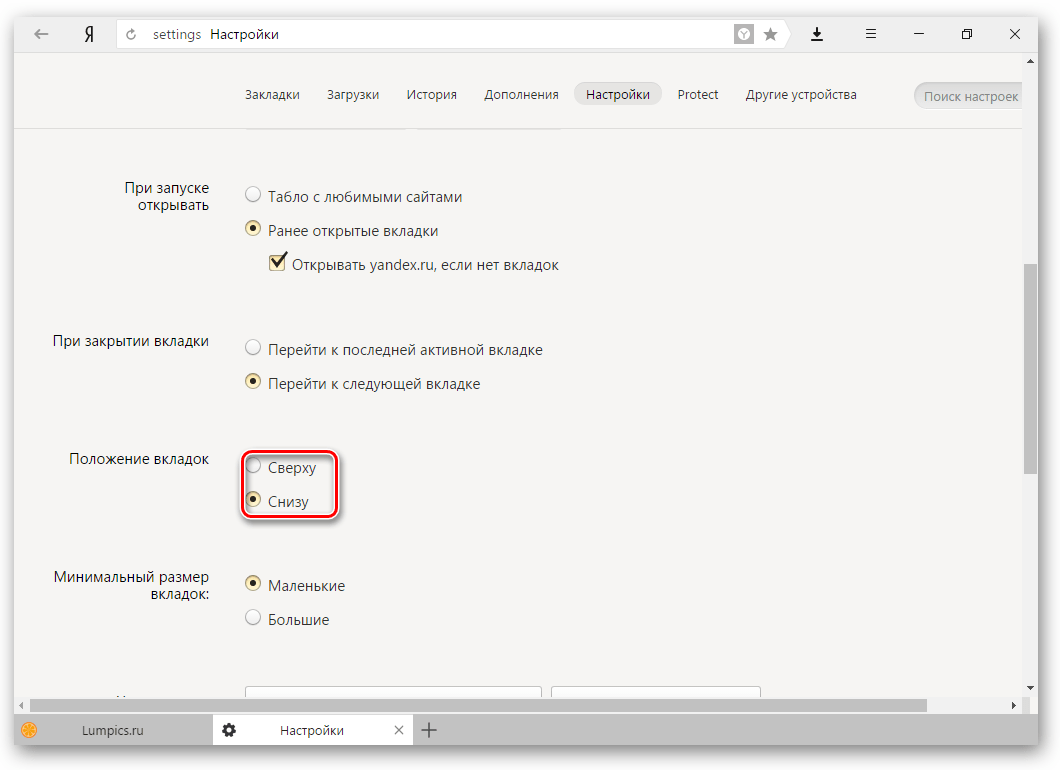Image resolution: width=1060 pixels, height=770 pixels.
Task: Select 'Табло с любимыми сайтами' radio option
Action: click(253, 195)
